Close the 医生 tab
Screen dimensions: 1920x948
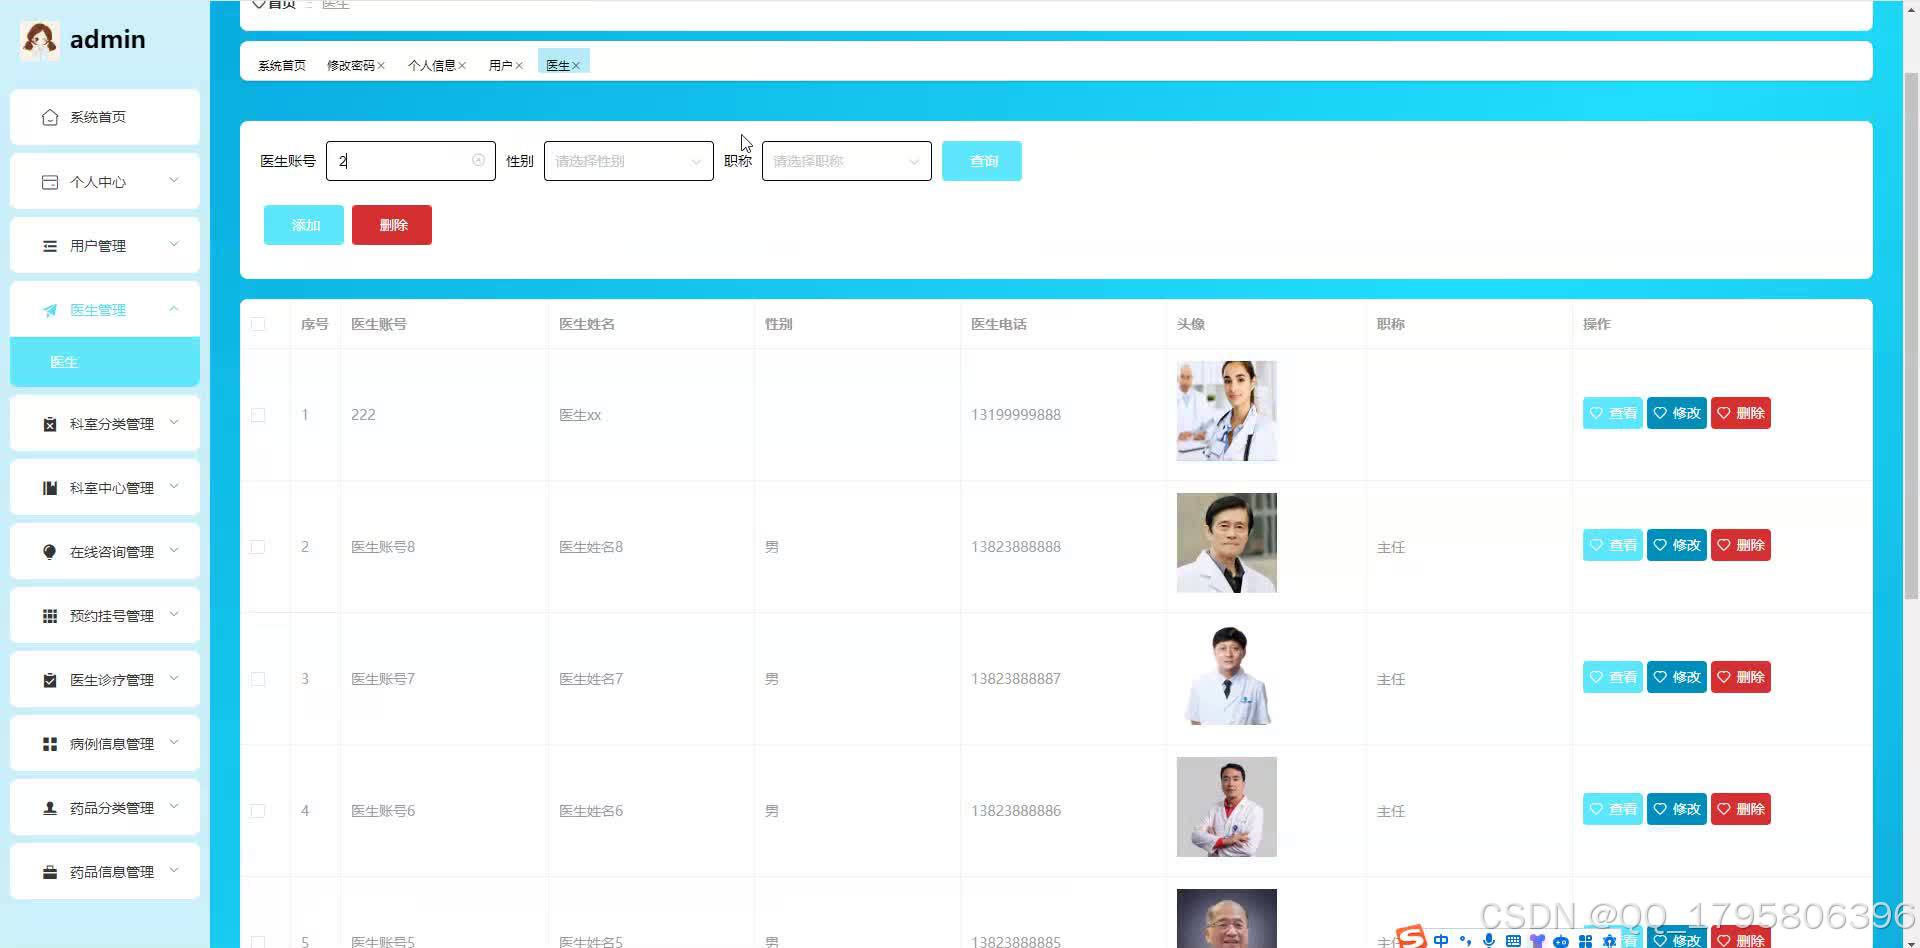point(576,66)
